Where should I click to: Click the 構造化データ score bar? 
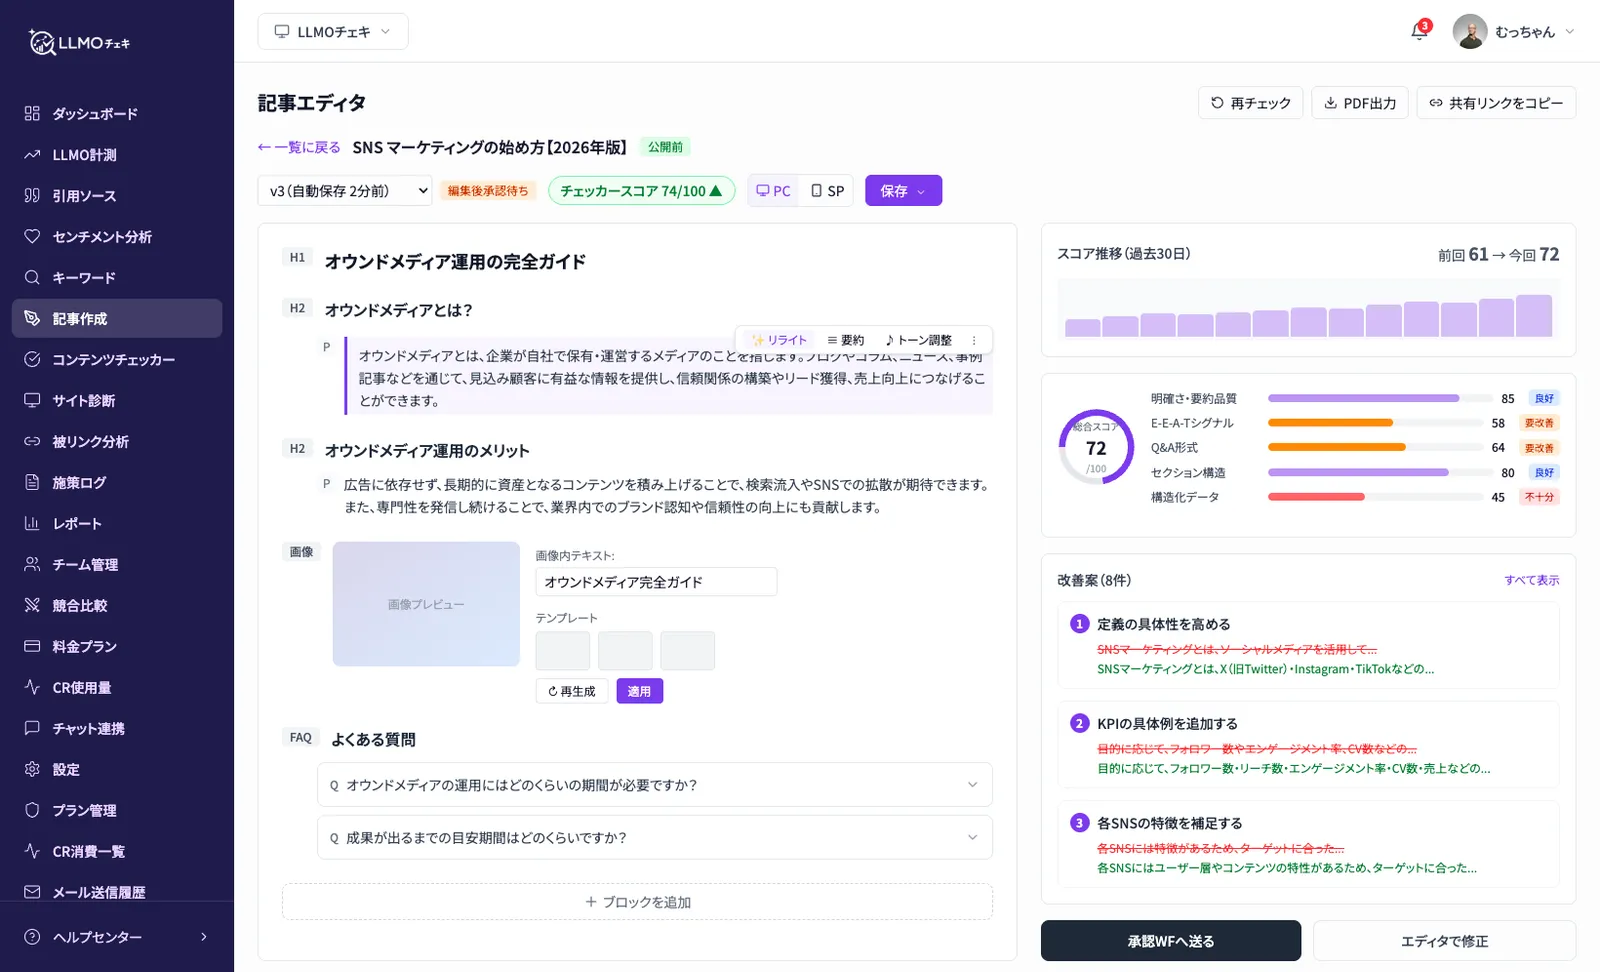[x=1376, y=497]
